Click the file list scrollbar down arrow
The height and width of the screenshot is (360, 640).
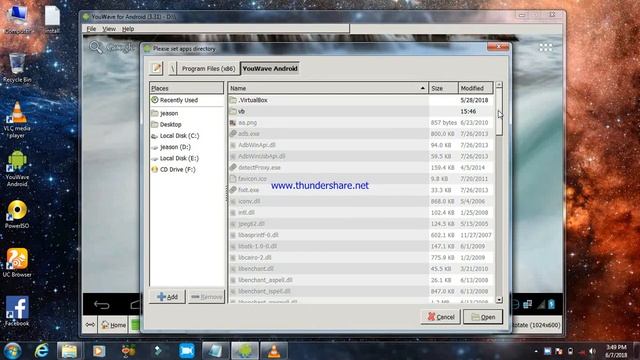499,300
